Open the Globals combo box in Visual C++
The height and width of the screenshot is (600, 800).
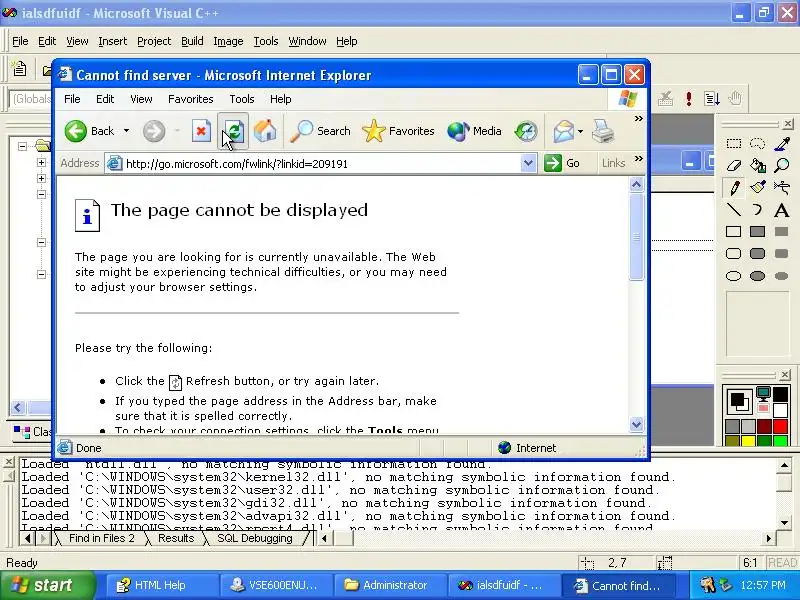[31, 98]
